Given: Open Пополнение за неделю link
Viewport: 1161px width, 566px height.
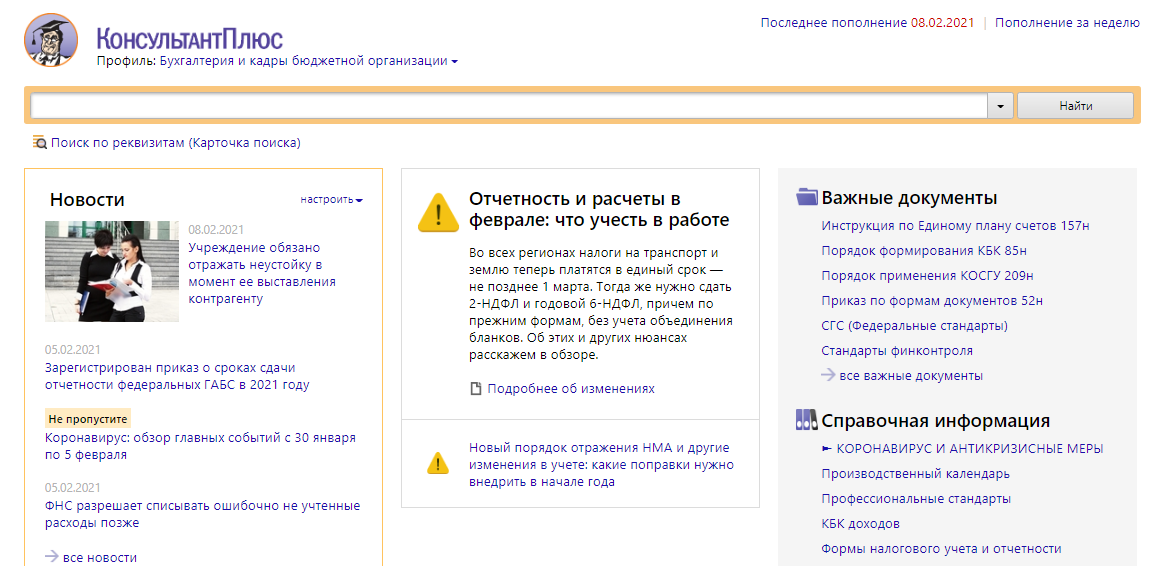Looking at the screenshot, I should 1067,23.
